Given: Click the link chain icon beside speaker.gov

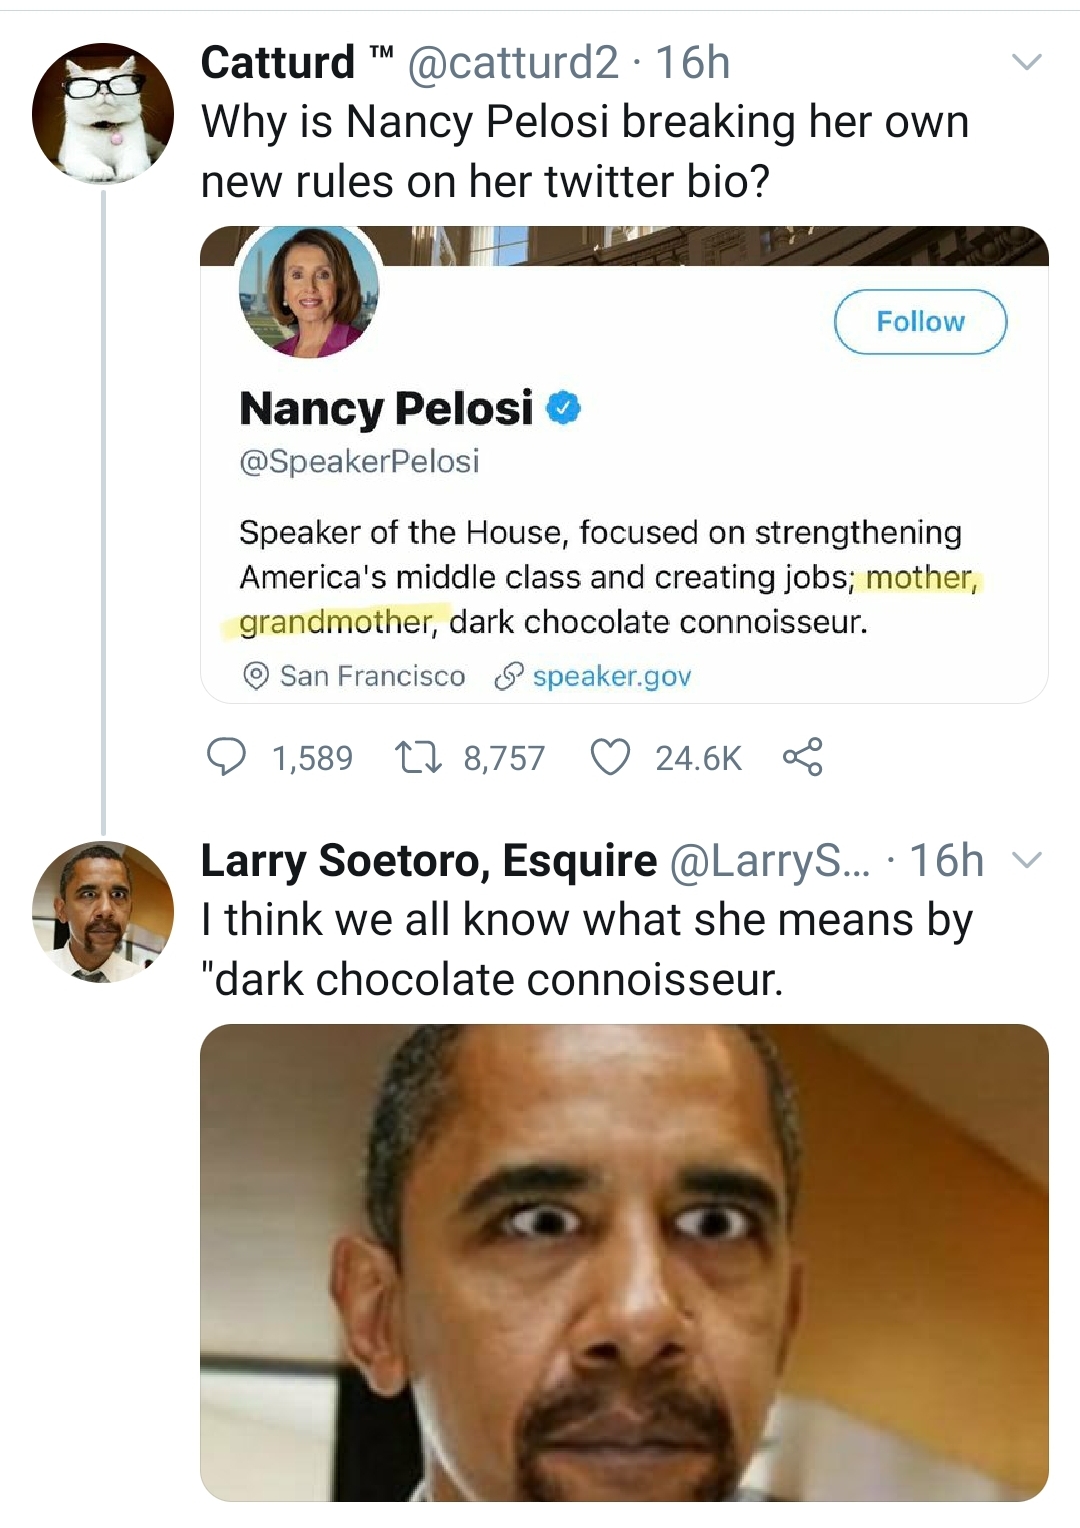Looking at the screenshot, I should coord(509,677).
